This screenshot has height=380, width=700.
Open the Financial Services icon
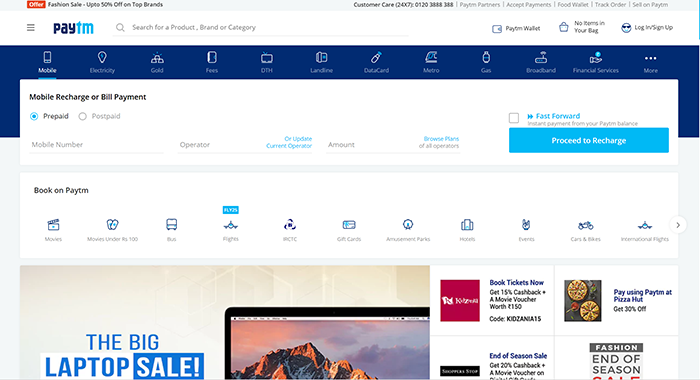[596, 58]
